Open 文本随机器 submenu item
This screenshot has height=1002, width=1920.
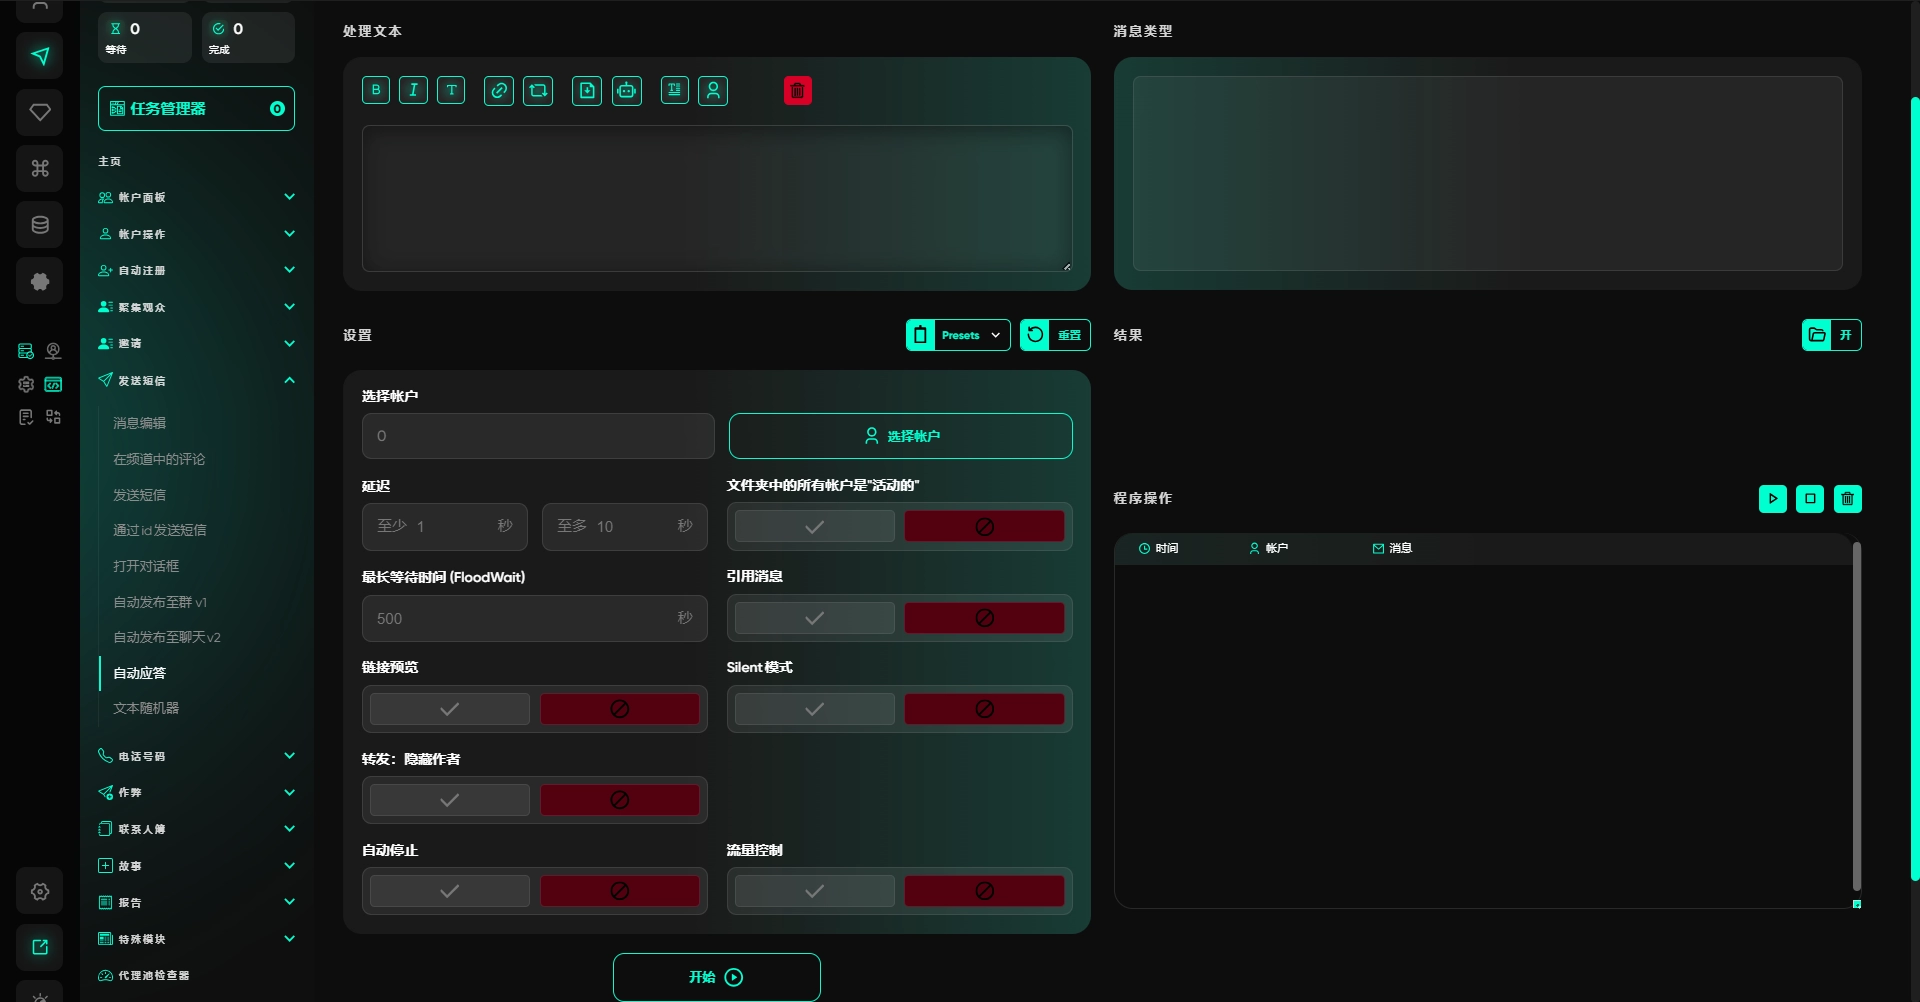click(x=146, y=708)
